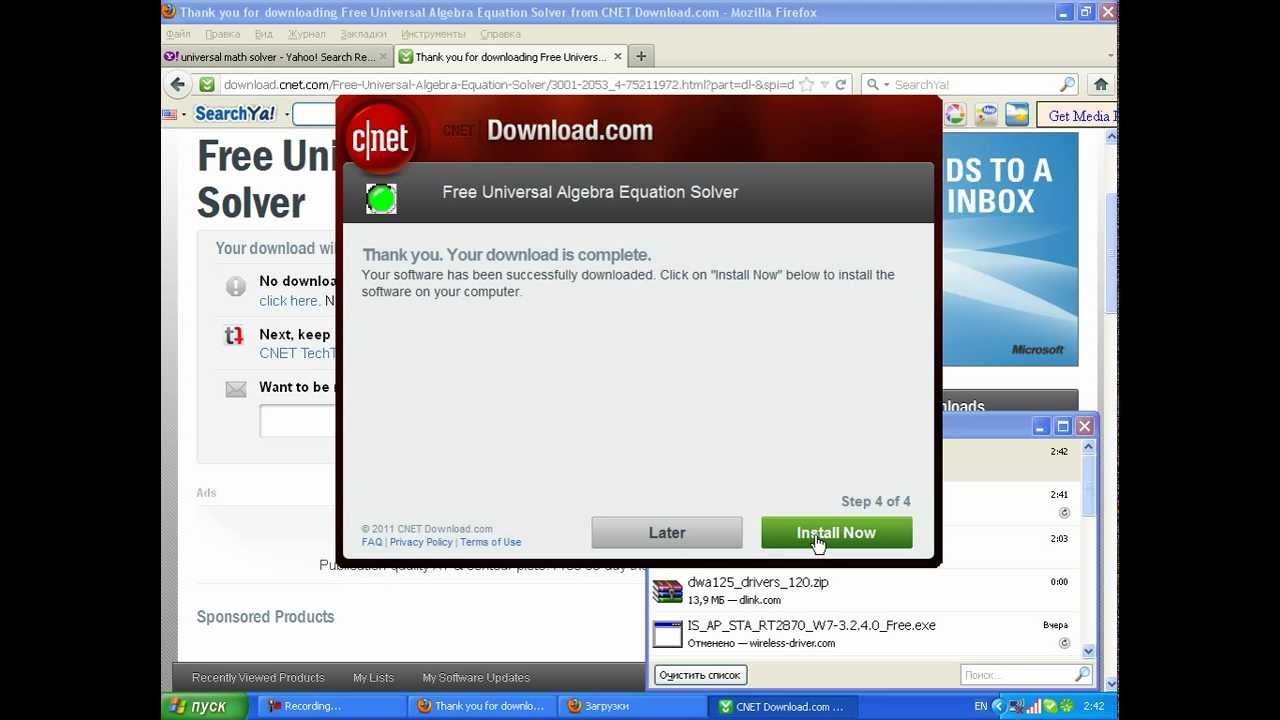Retry the 2:41 download via retry icon
The width and height of the screenshot is (1280, 720).
click(x=1064, y=513)
